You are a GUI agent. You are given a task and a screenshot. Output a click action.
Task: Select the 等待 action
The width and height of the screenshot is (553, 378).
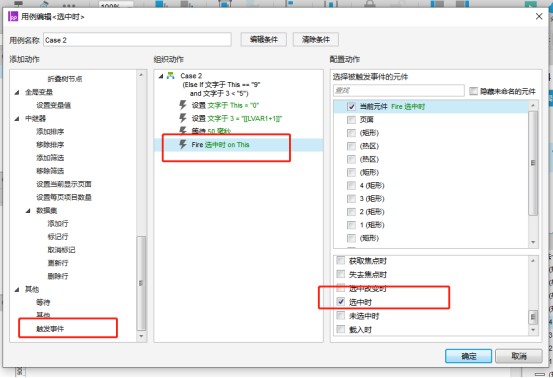[43, 303]
